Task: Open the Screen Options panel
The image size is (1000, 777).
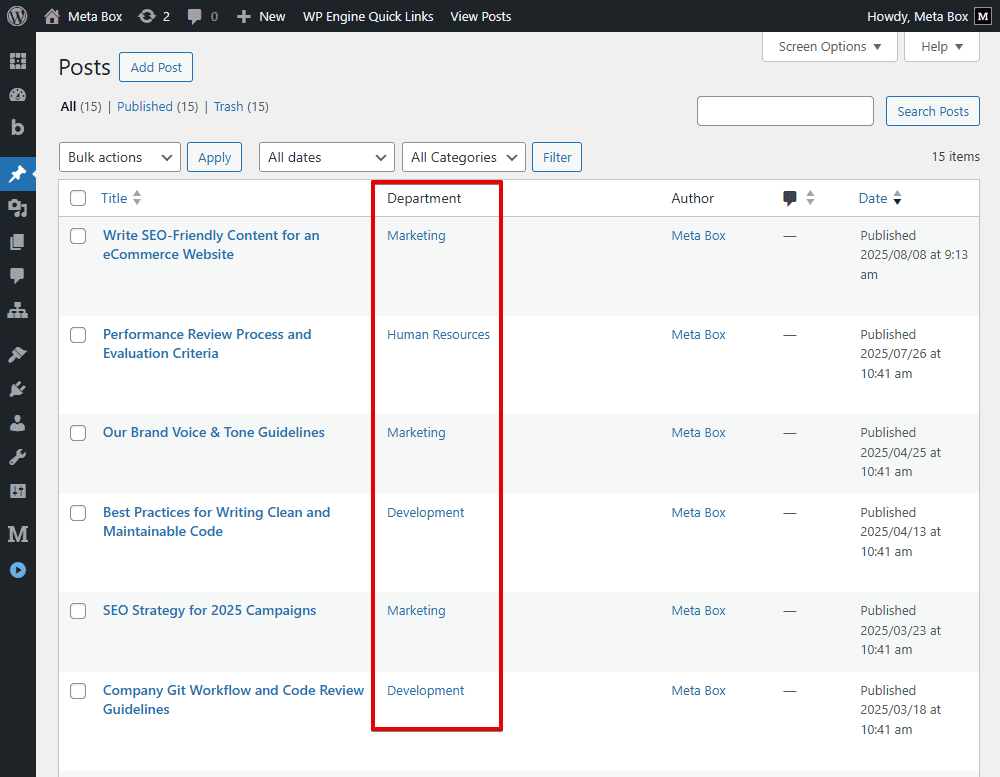Action: (x=829, y=46)
